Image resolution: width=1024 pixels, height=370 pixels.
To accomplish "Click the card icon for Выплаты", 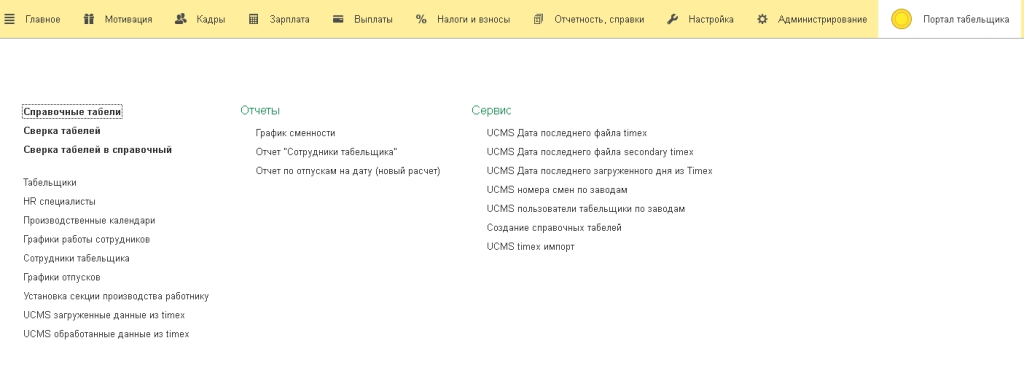I will [x=338, y=19].
